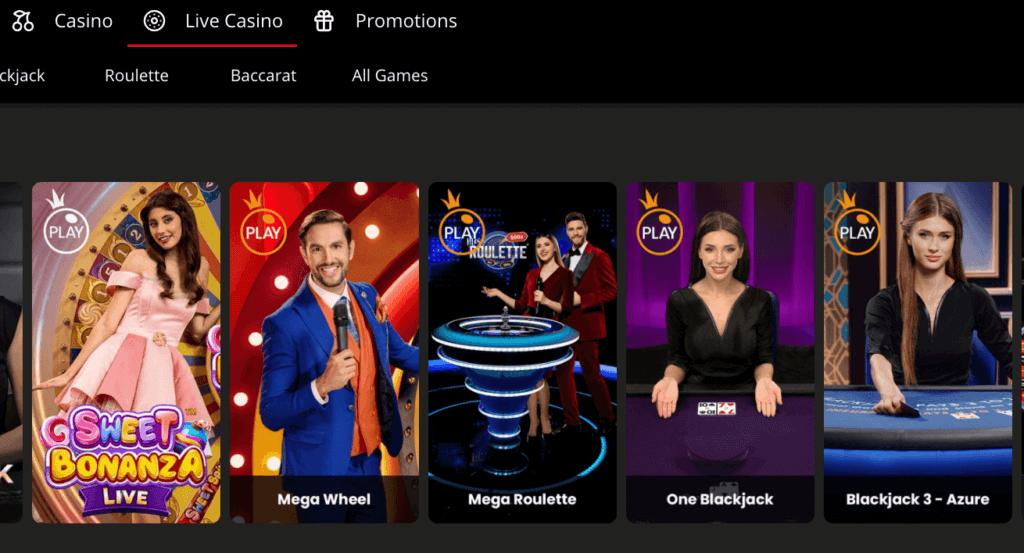Click the Play logo on One Blackjack card

[659, 223]
